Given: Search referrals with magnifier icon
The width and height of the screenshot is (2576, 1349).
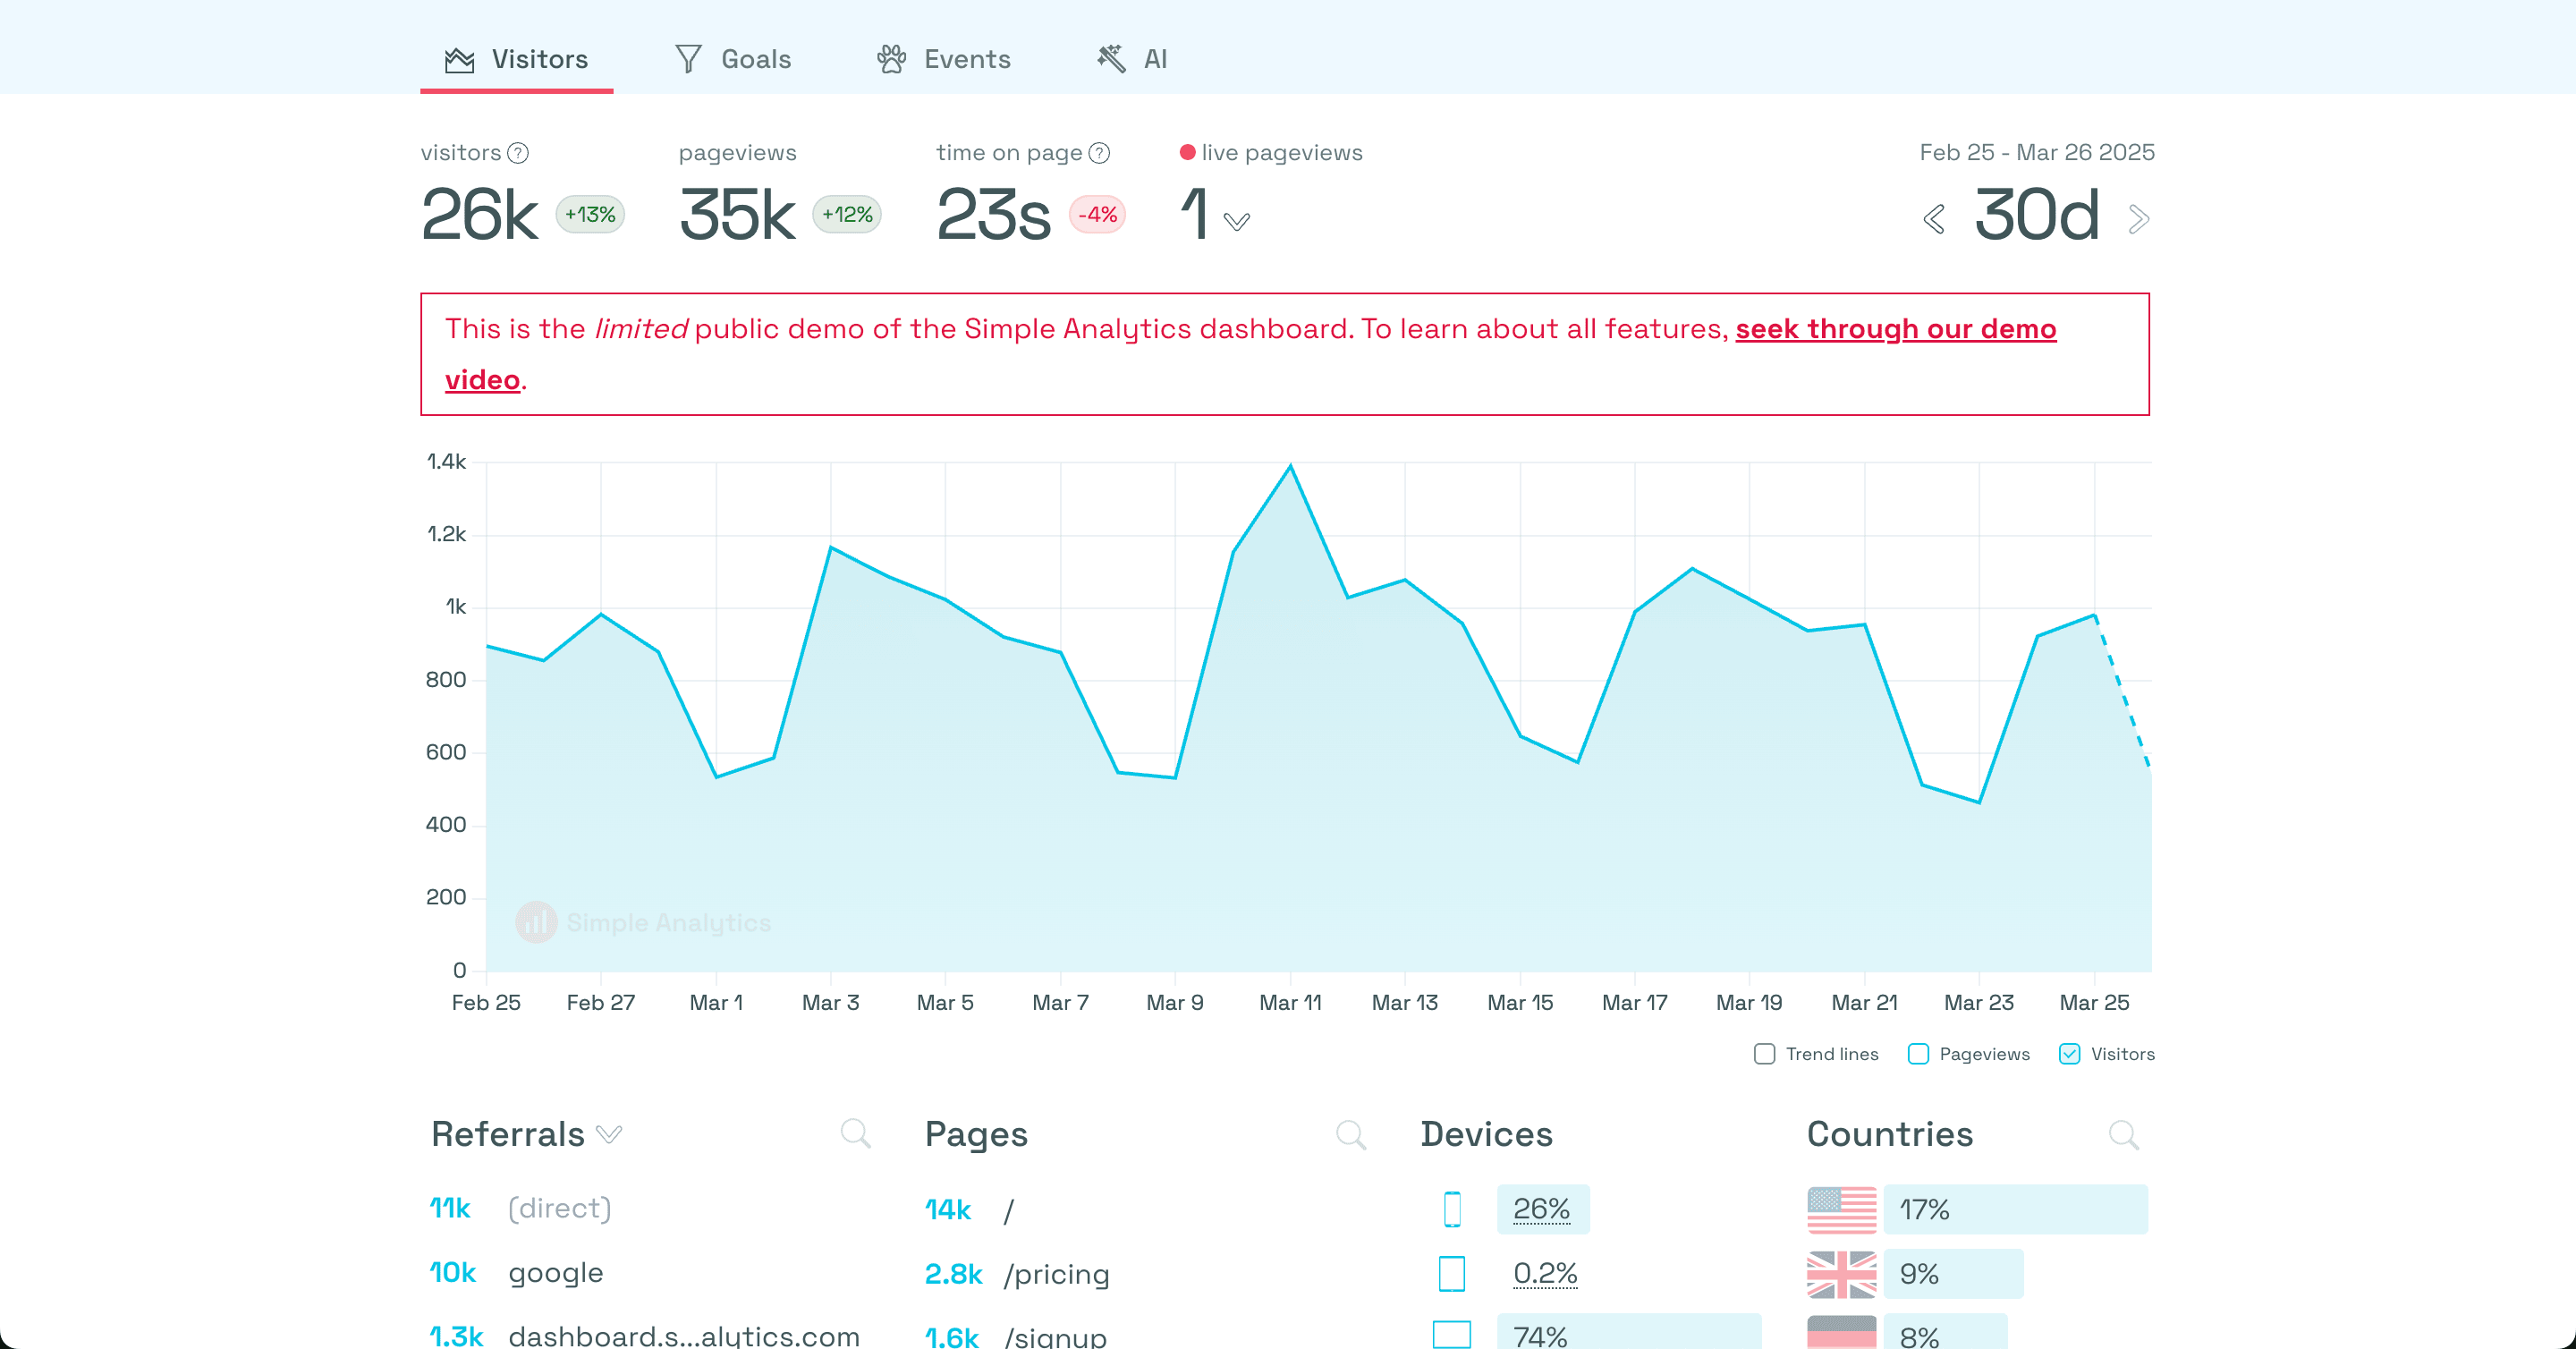Looking at the screenshot, I should click(856, 1134).
